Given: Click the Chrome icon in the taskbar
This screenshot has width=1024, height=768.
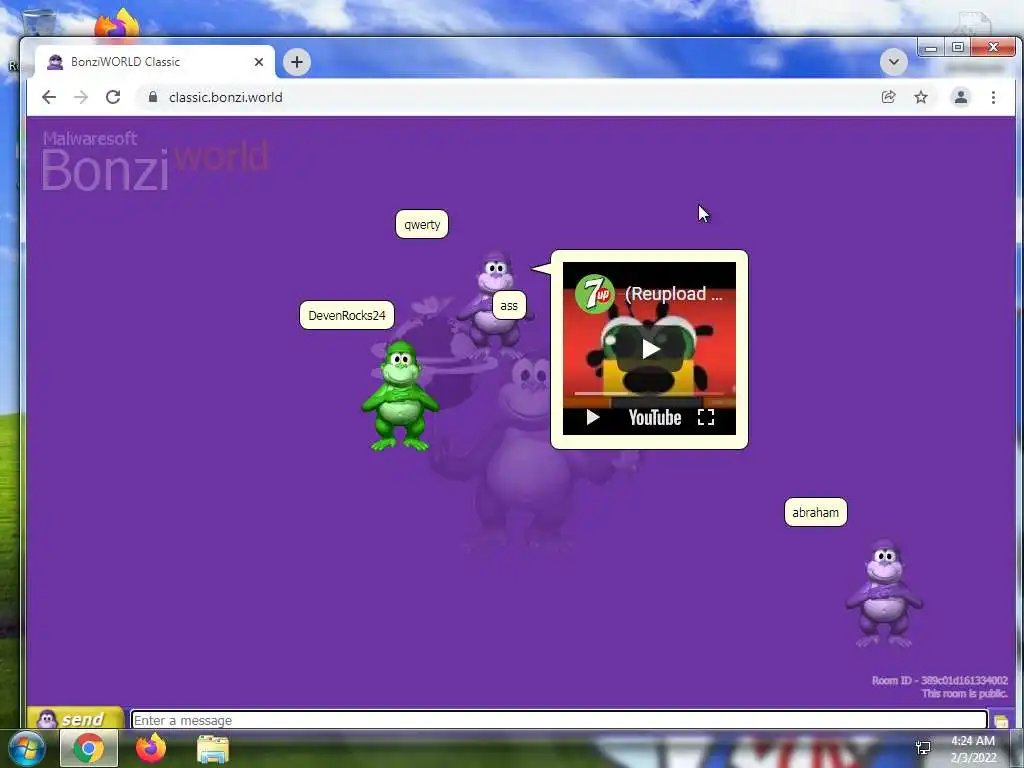Looking at the screenshot, I should (x=89, y=748).
